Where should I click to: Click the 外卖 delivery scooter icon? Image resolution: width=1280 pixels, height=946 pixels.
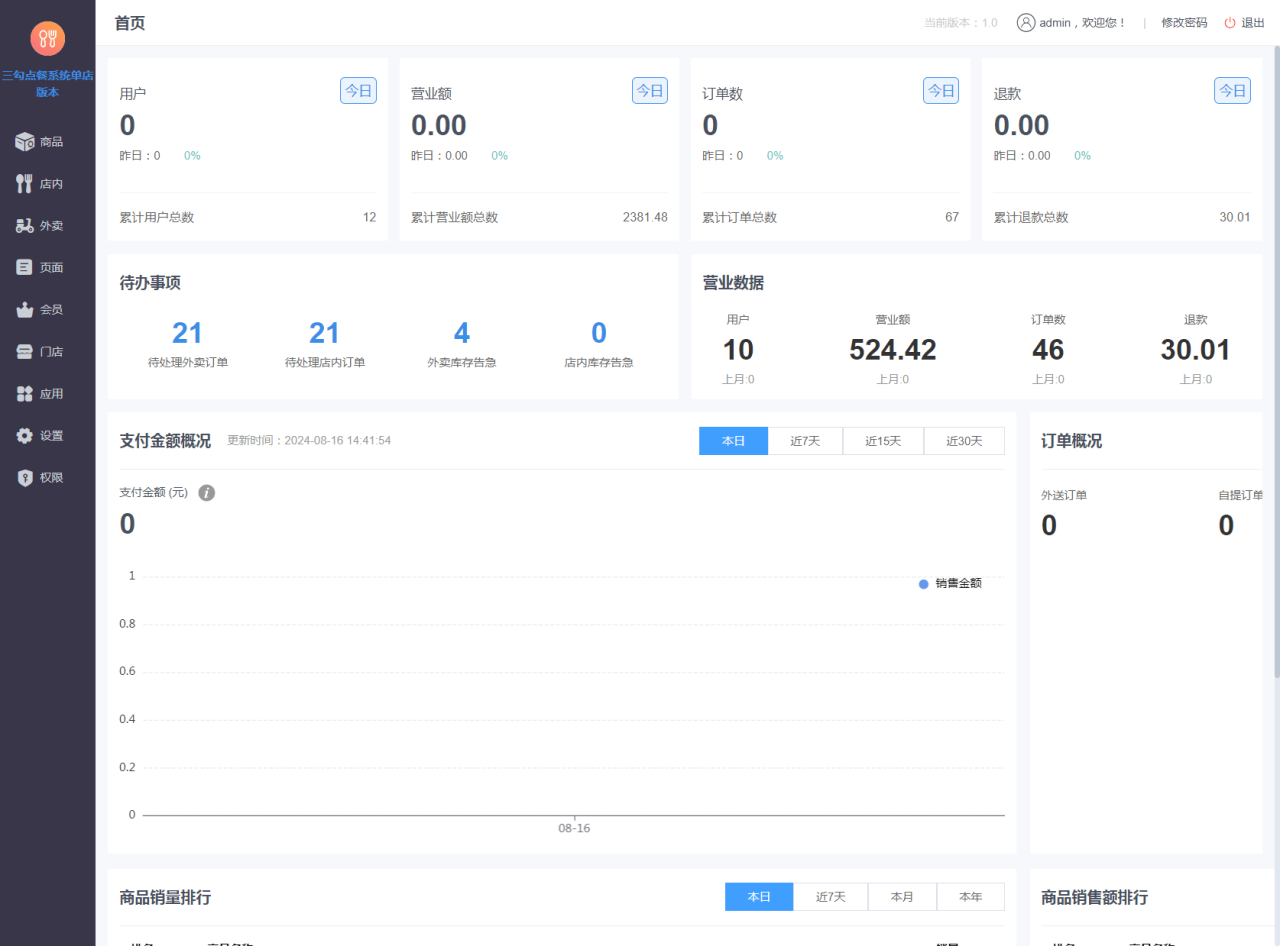click(25, 226)
